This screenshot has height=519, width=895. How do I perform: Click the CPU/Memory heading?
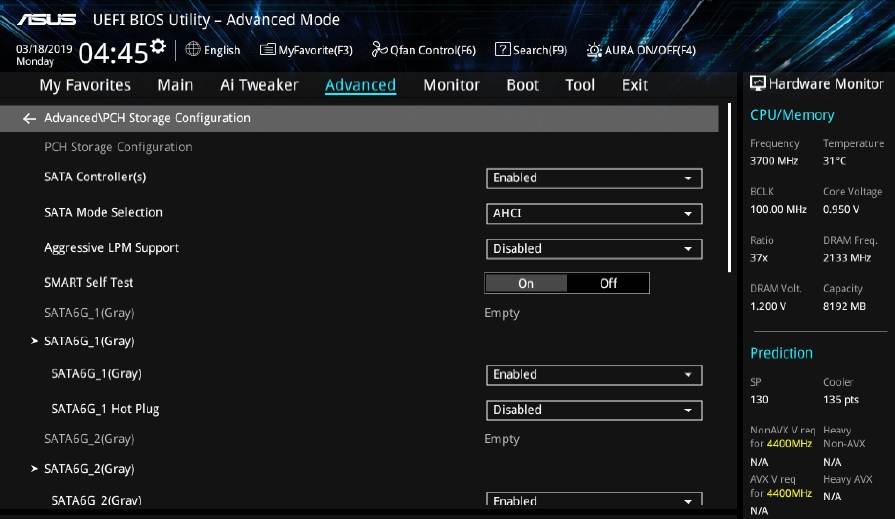[792, 115]
